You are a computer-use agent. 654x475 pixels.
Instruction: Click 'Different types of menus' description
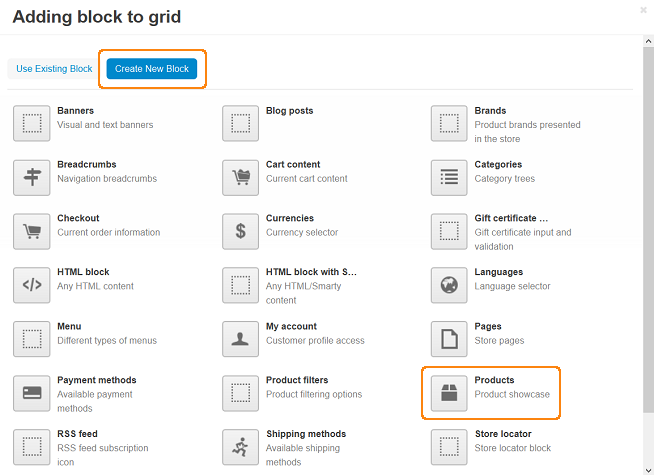coord(107,340)
